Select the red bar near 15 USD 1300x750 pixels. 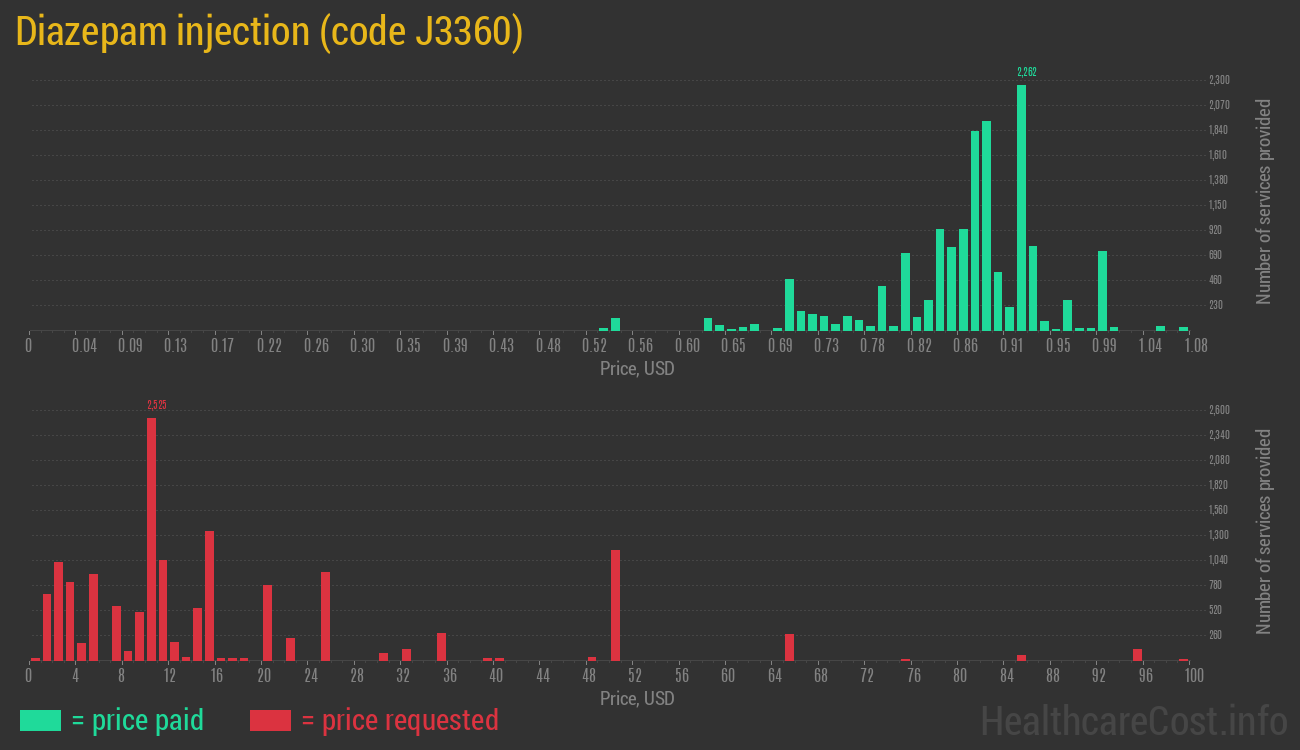(209, 595)
